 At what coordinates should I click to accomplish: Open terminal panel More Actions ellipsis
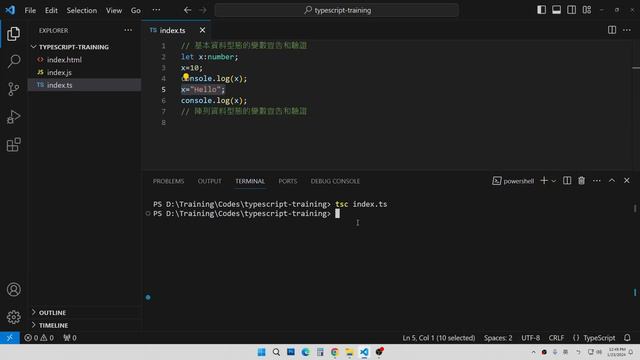pyautogui.click(x=597, y=180)
